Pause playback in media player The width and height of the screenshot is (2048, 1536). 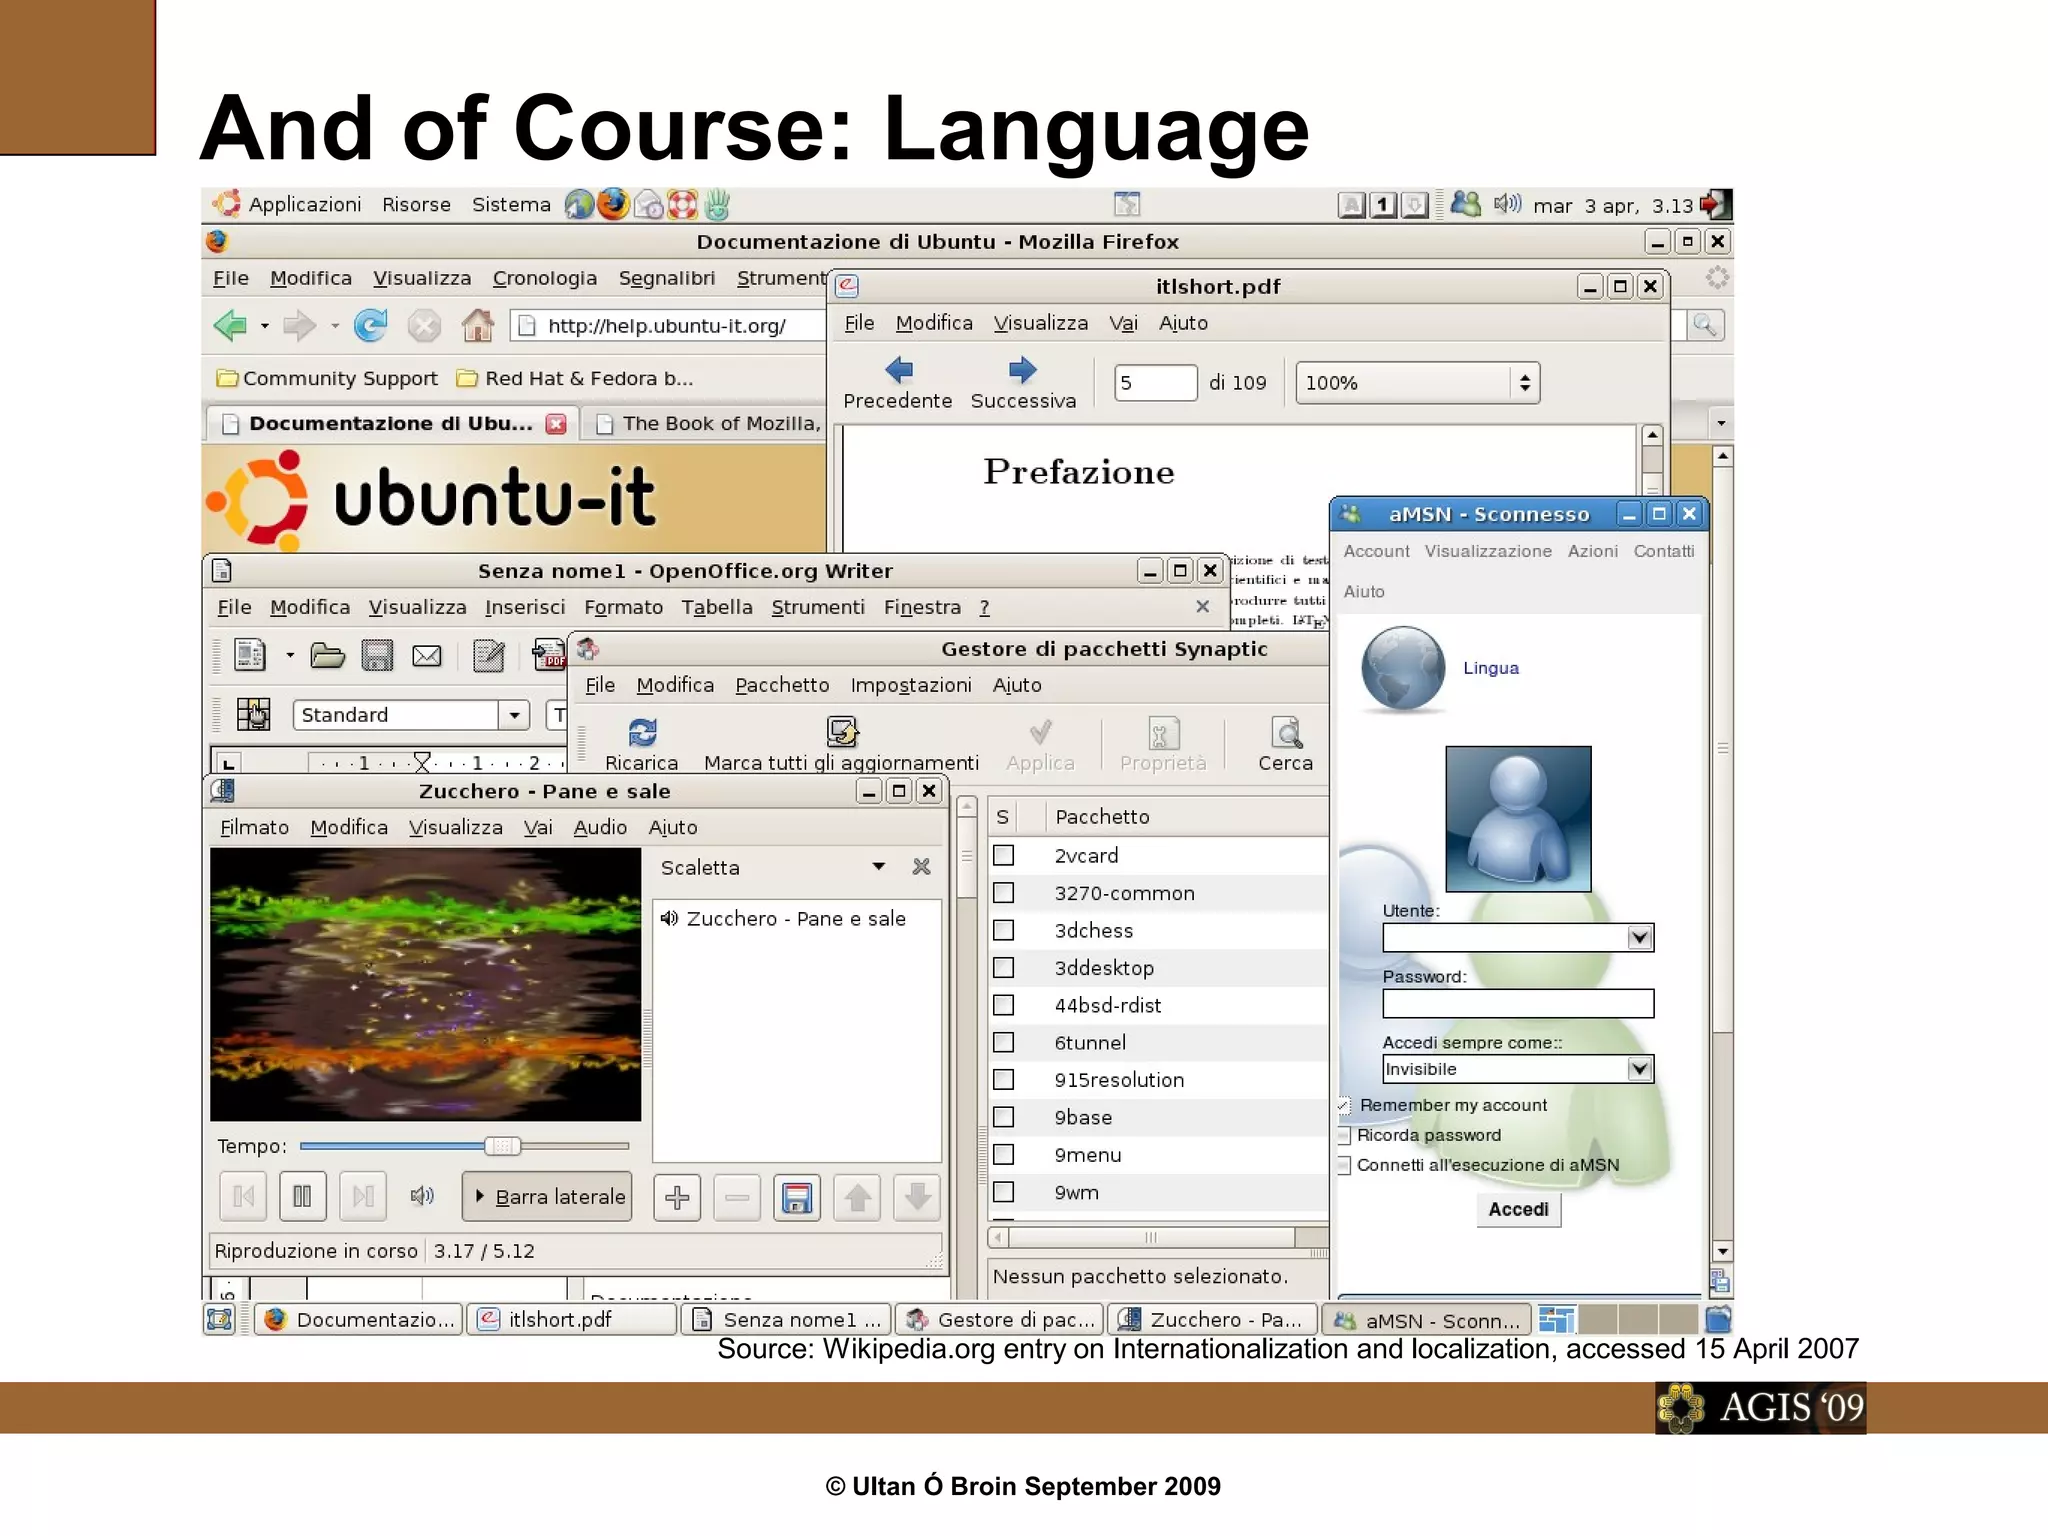click(x=302, y=1197)
